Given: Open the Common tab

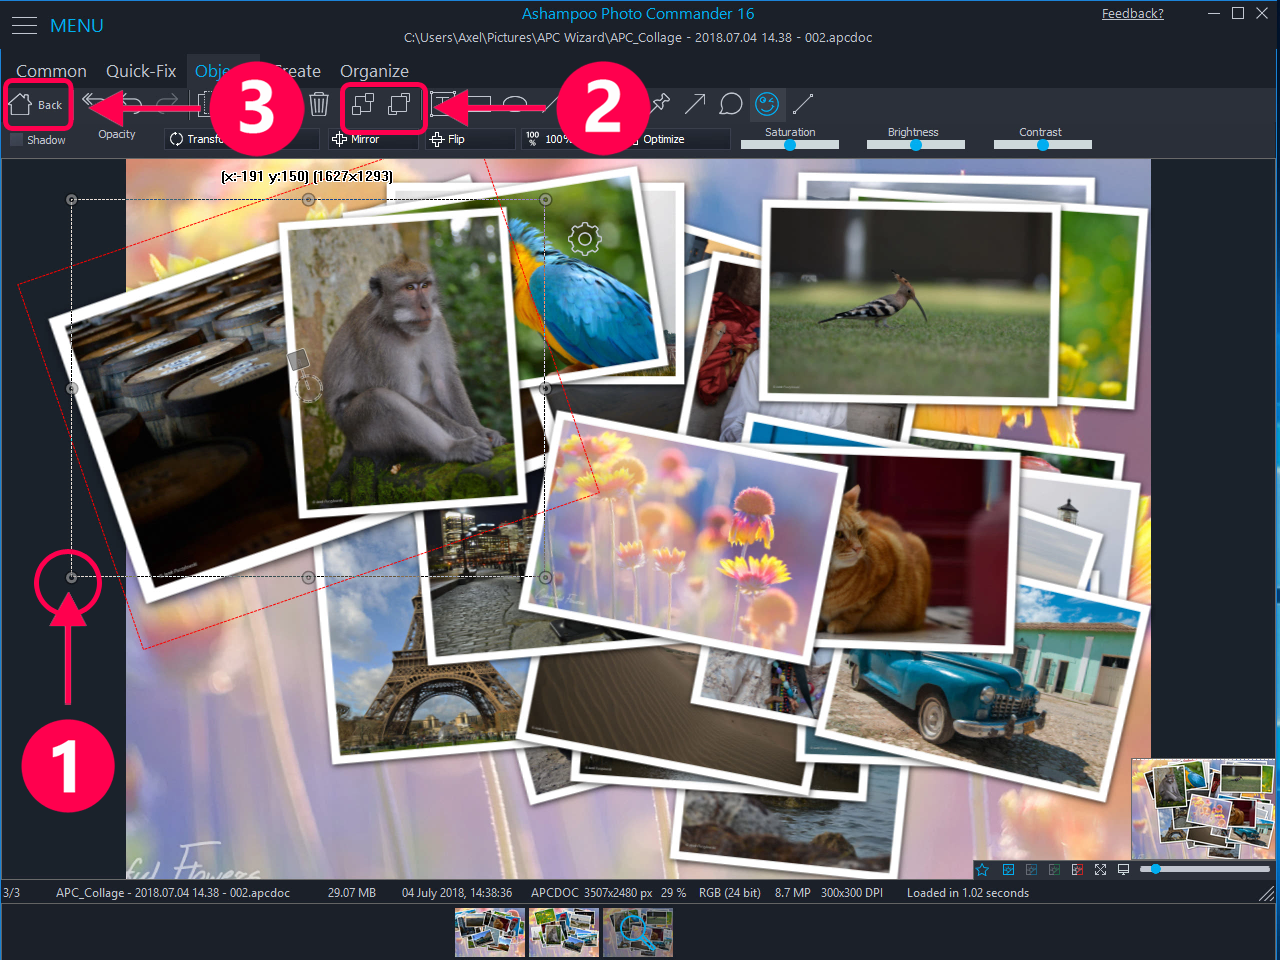Looking at the screenshot, I should pyautogui.click(x=51, y=71).
